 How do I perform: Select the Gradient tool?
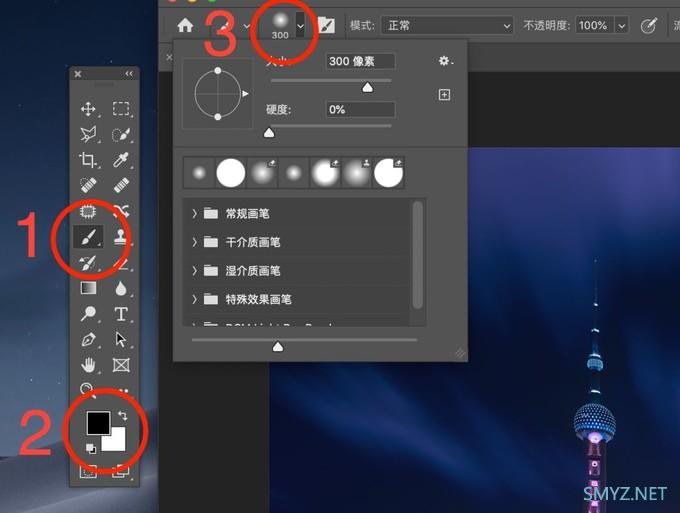coord(88,288)
